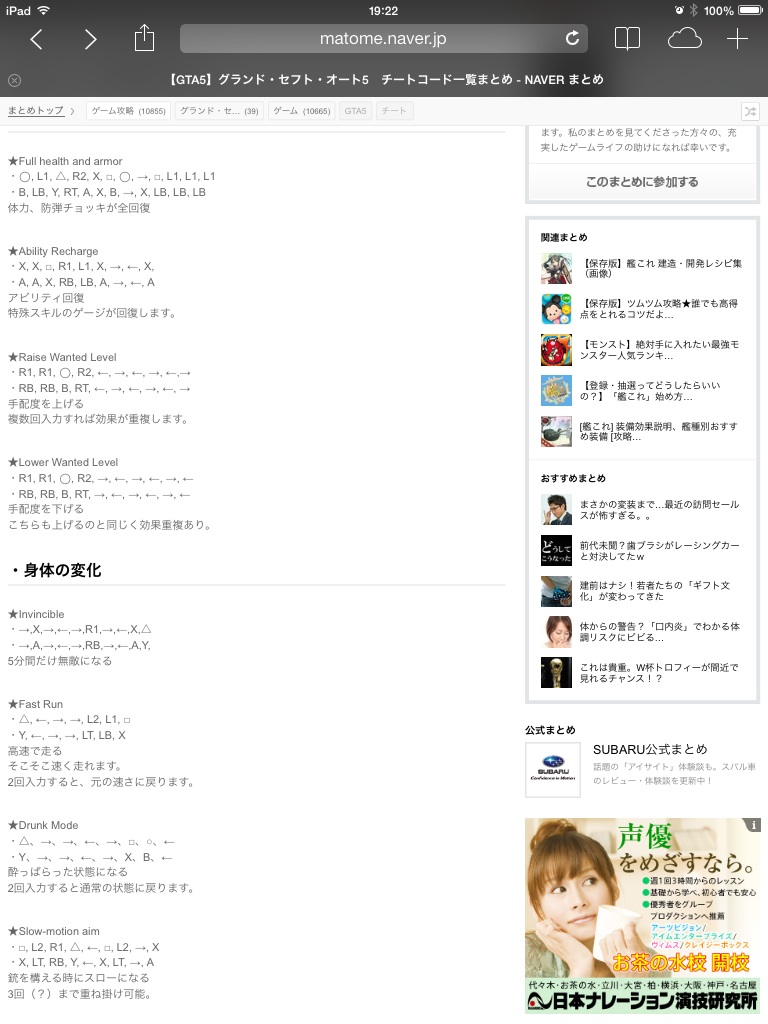Select the GTA5 tag

pos(355,111)
